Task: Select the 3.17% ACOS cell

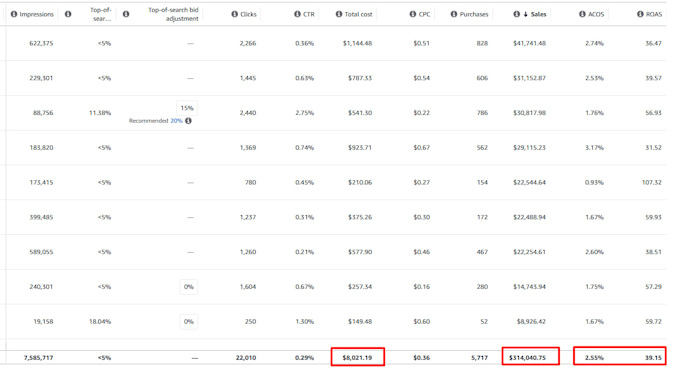Action: coord(594,148)
